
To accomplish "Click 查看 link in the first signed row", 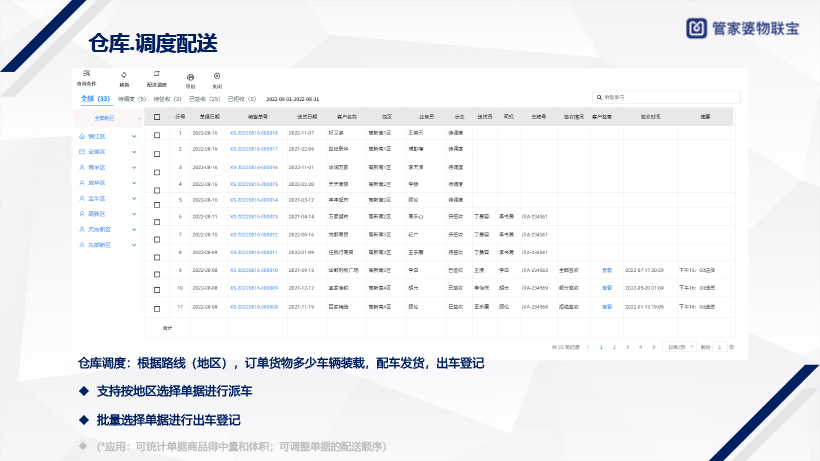I will [606, 270].
